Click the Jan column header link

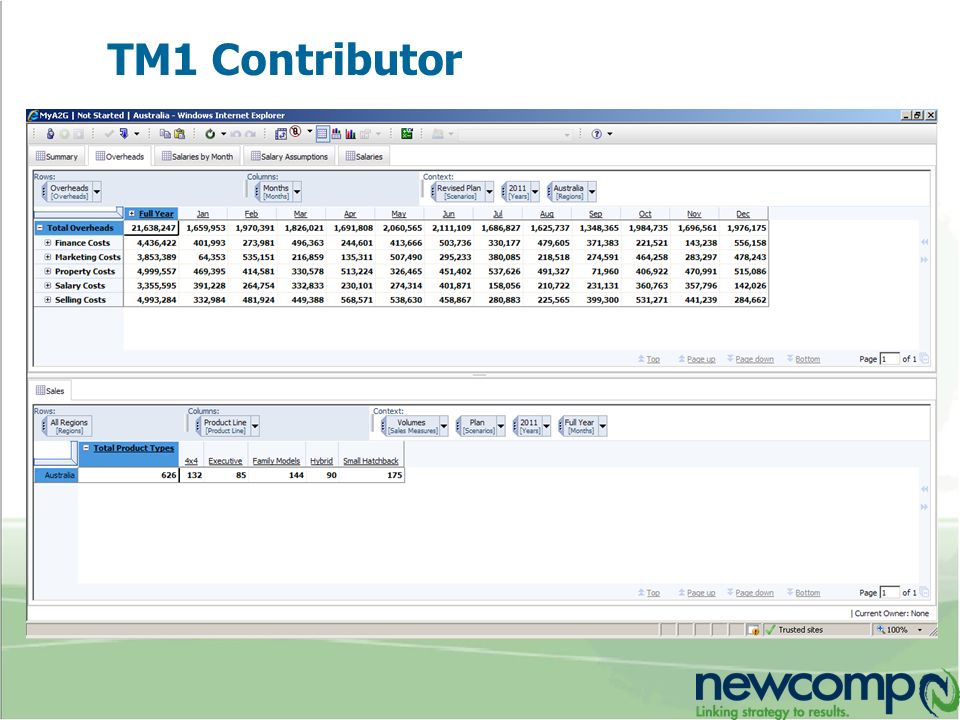pos(203,214)
